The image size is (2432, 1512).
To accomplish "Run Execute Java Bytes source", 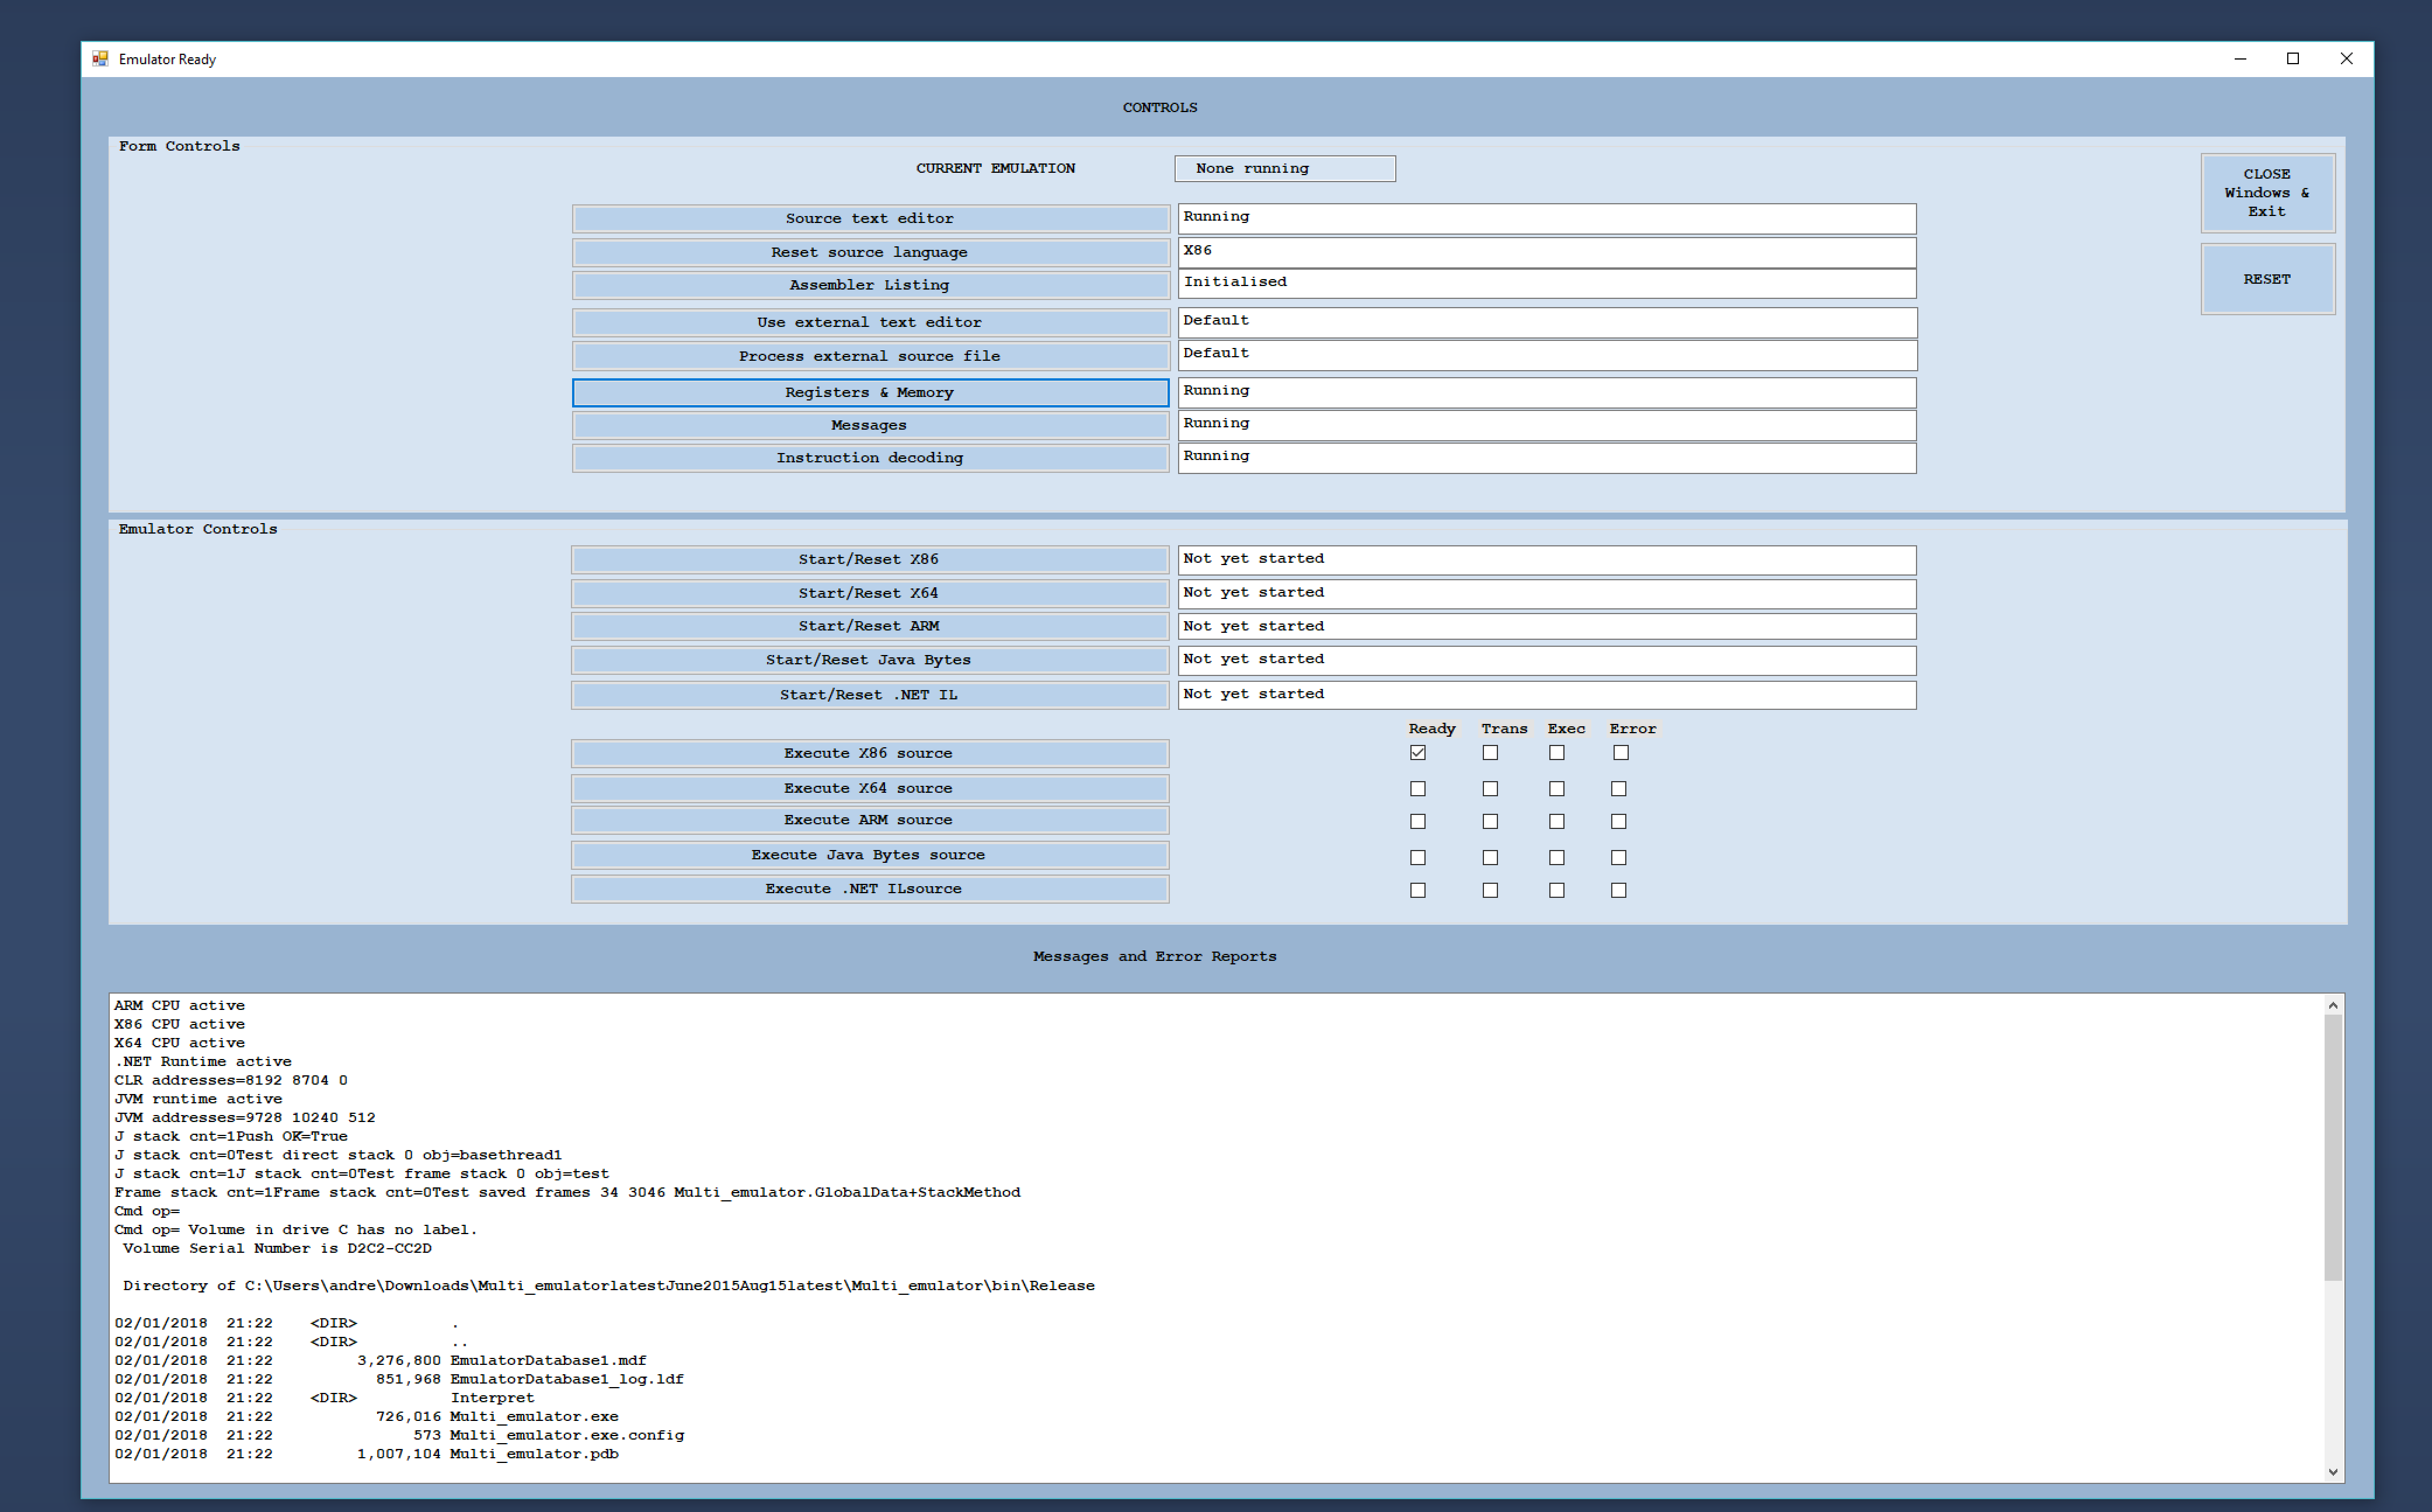I will click(870, 855).
